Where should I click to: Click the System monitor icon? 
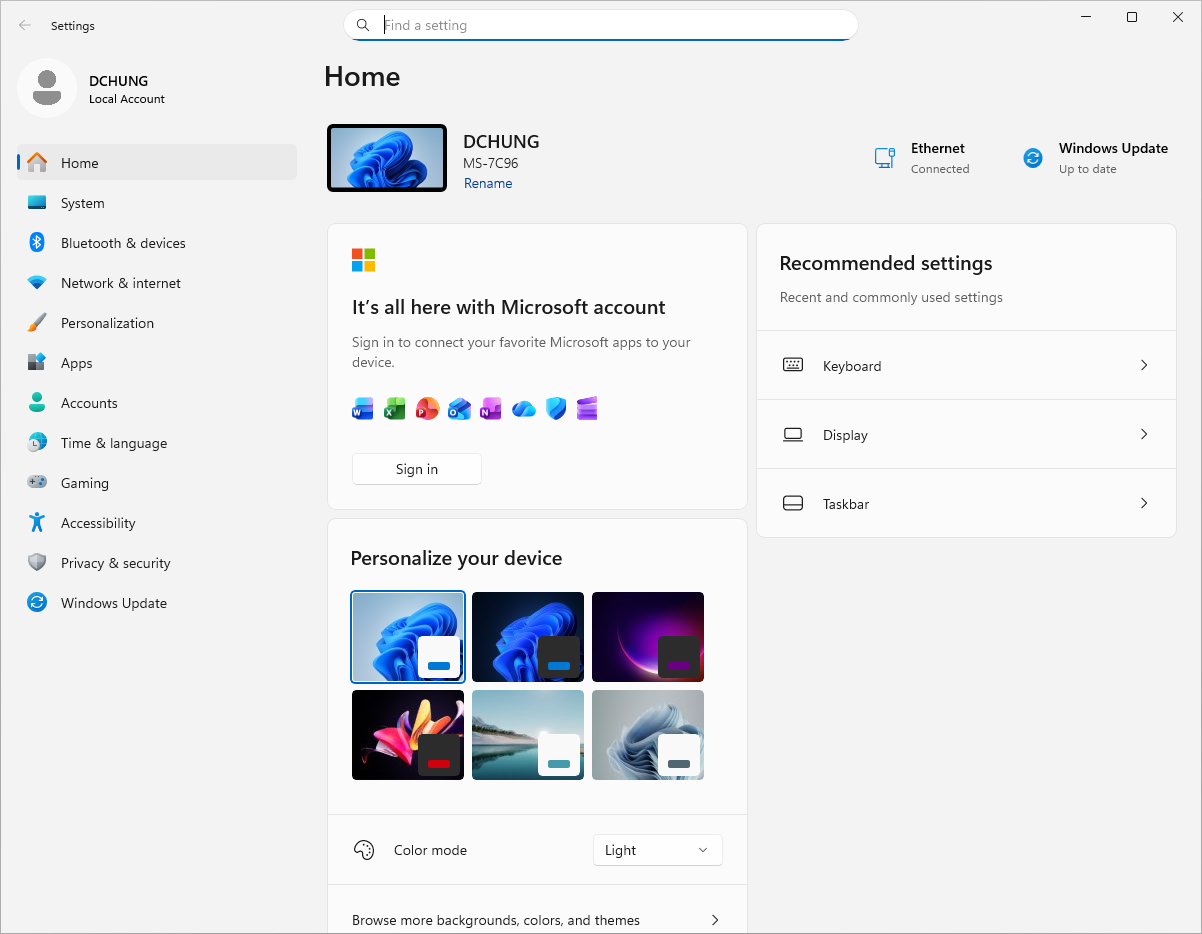point(37,202)
